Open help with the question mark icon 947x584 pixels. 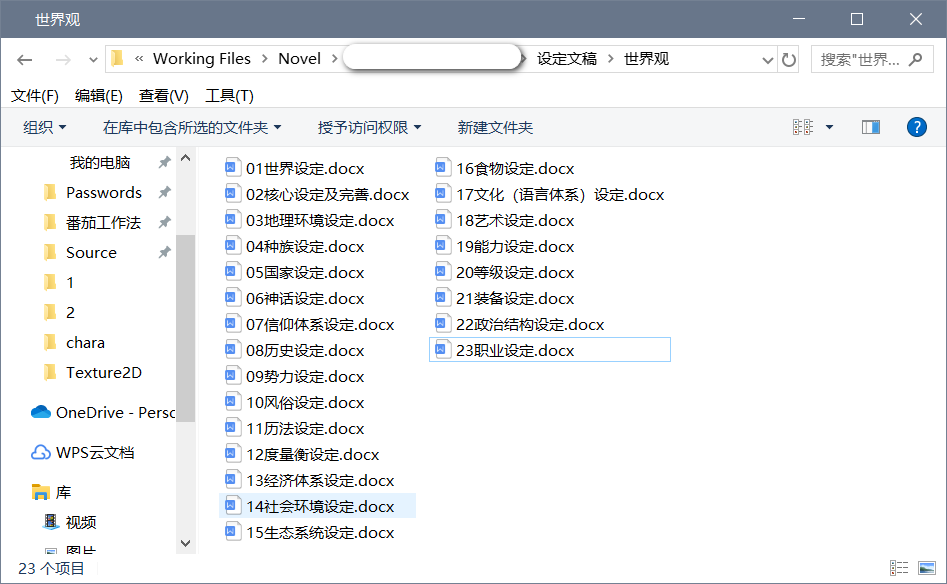click(916, 127)
